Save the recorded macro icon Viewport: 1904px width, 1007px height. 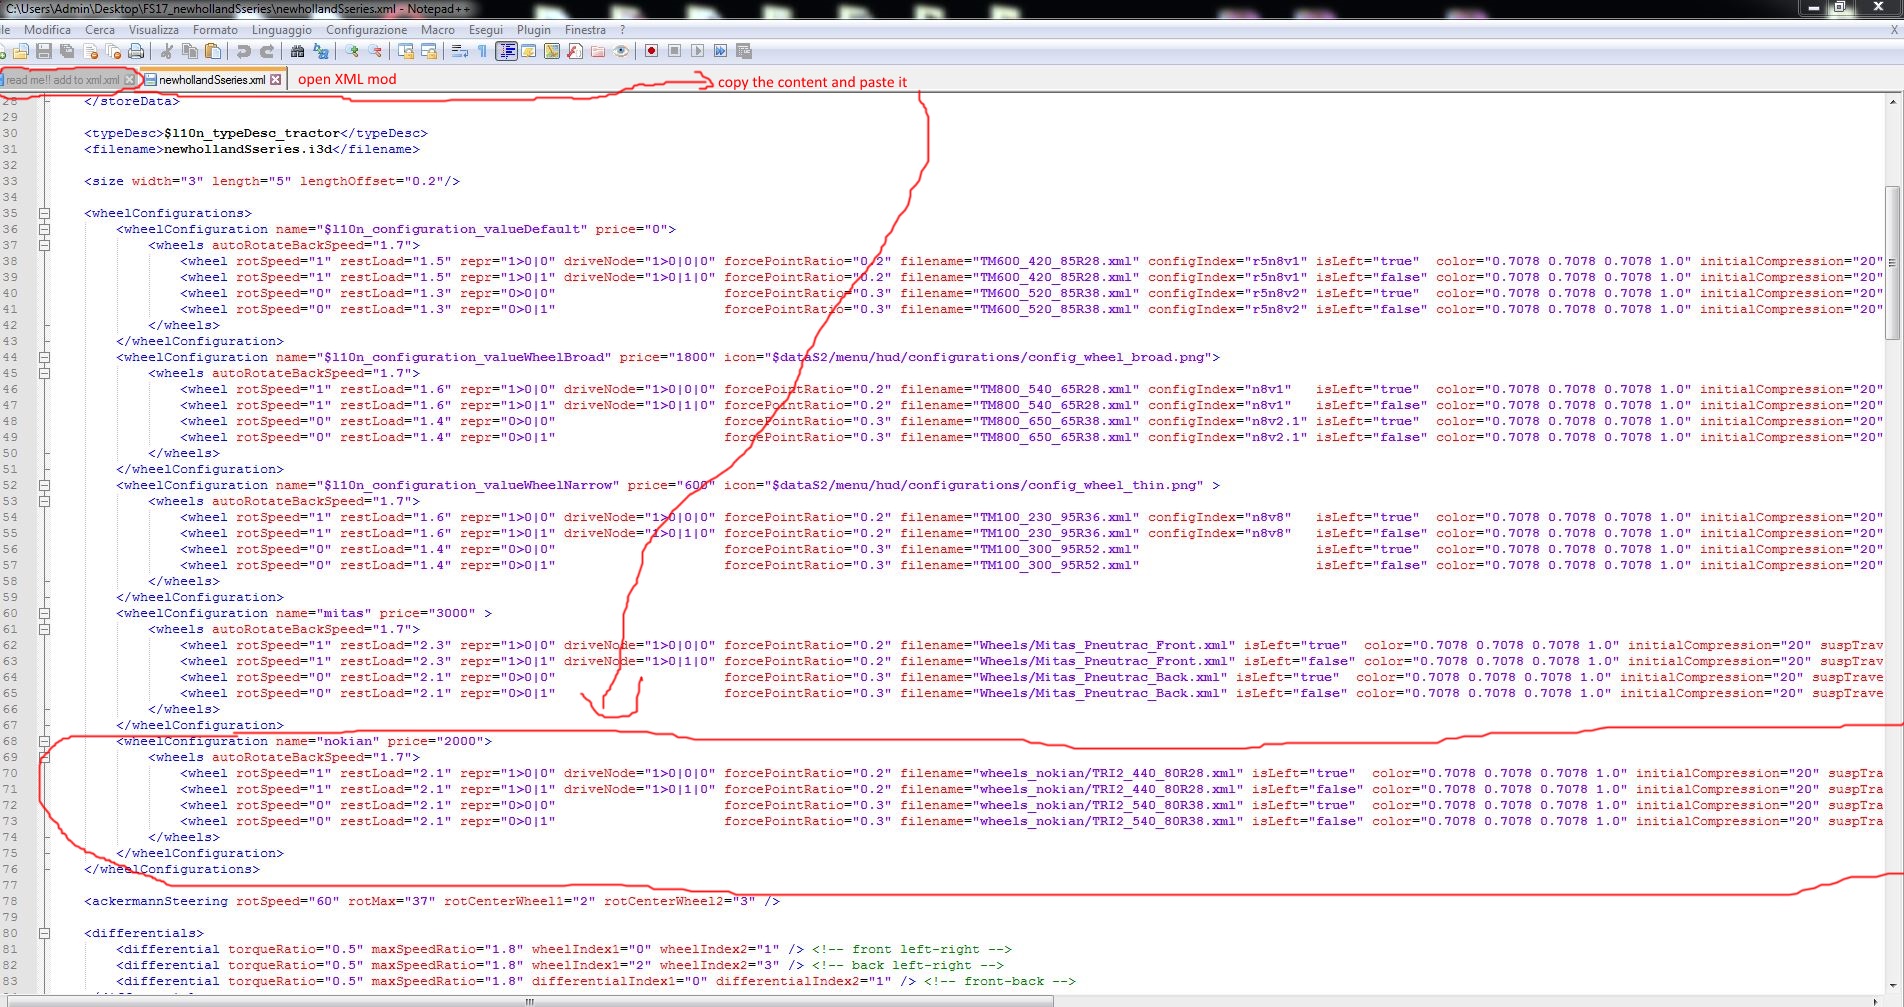click(x=743, y=51)
